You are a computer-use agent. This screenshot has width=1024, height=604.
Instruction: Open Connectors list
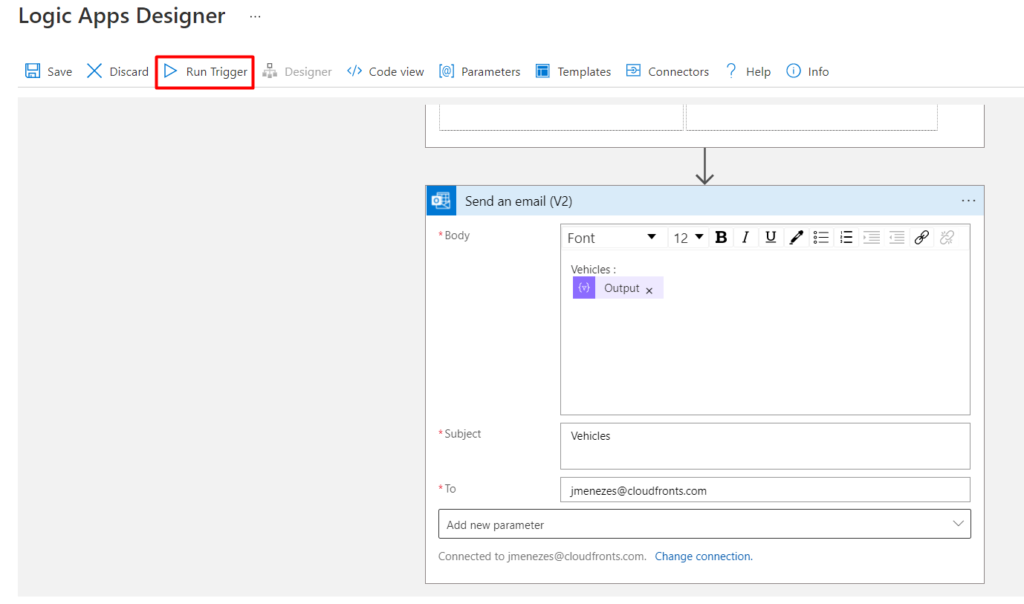pyautogui.click(x=667, y=71)
